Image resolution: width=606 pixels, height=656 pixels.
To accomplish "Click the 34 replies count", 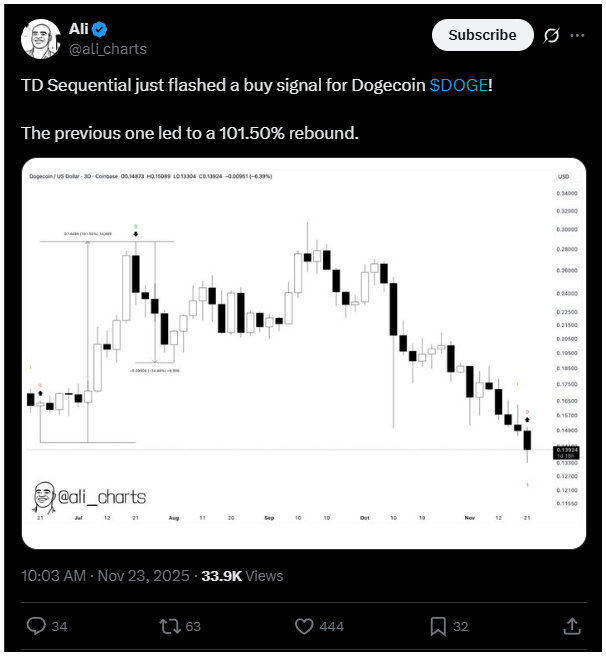I will (59, 626).
